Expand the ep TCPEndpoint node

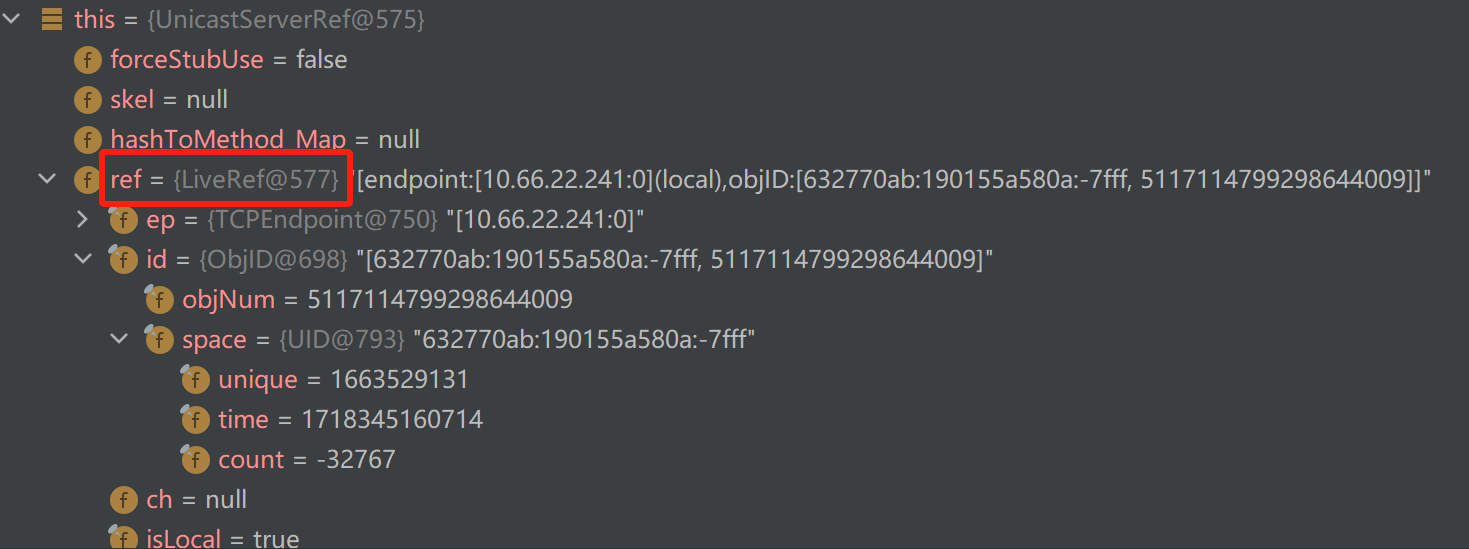click(x=83, y=220)
